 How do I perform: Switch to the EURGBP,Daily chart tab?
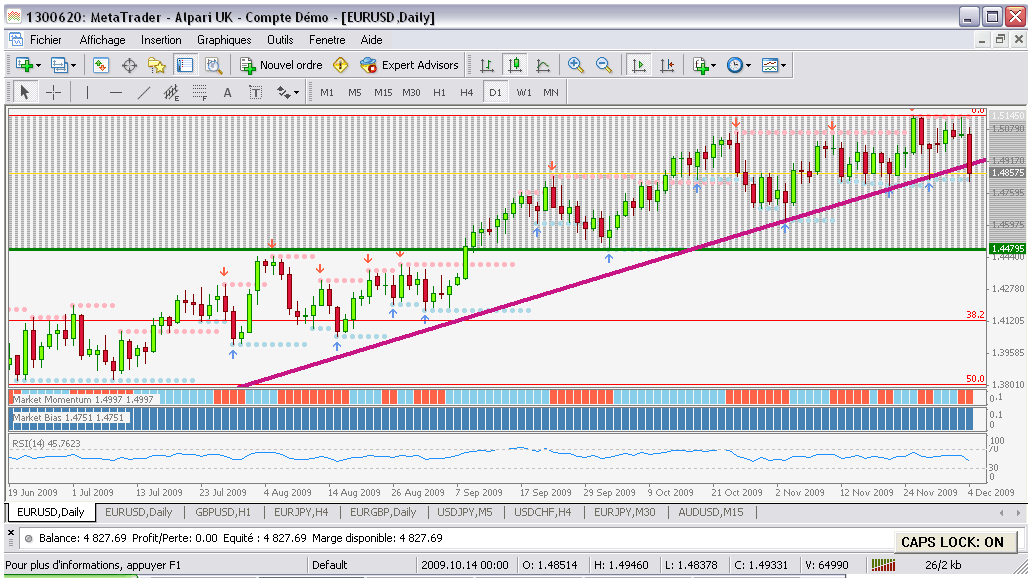[383, 512]
